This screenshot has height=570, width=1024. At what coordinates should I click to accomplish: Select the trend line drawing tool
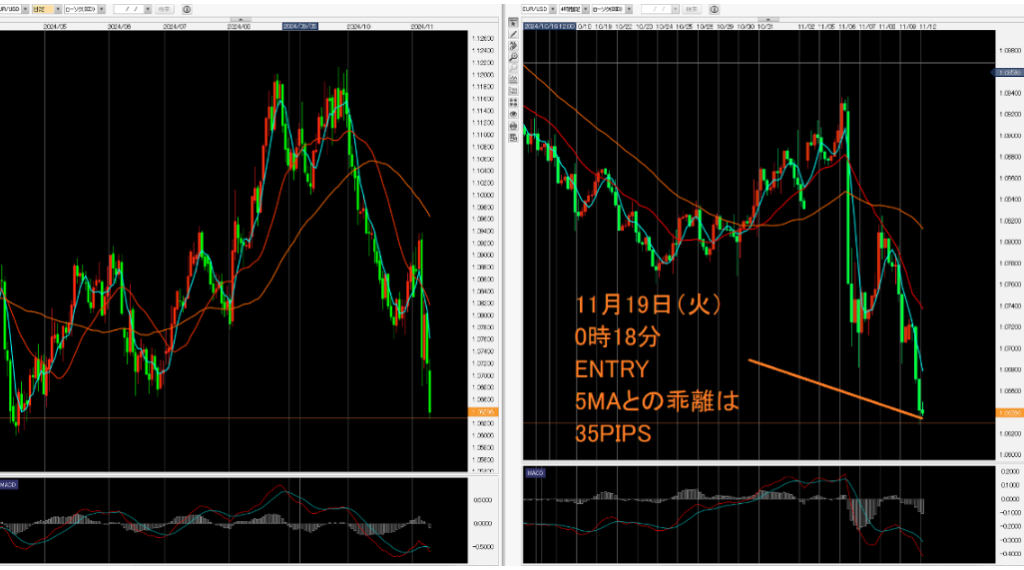tap(513, 35)
